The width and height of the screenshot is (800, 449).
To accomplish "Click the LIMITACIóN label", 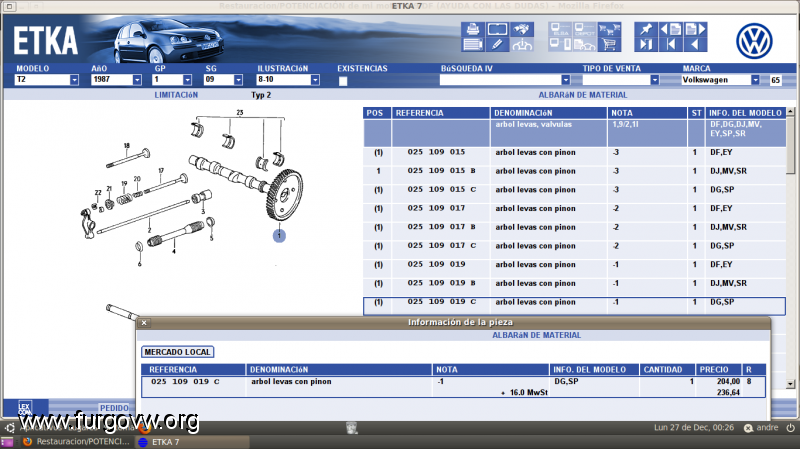I will pos(176,95).
